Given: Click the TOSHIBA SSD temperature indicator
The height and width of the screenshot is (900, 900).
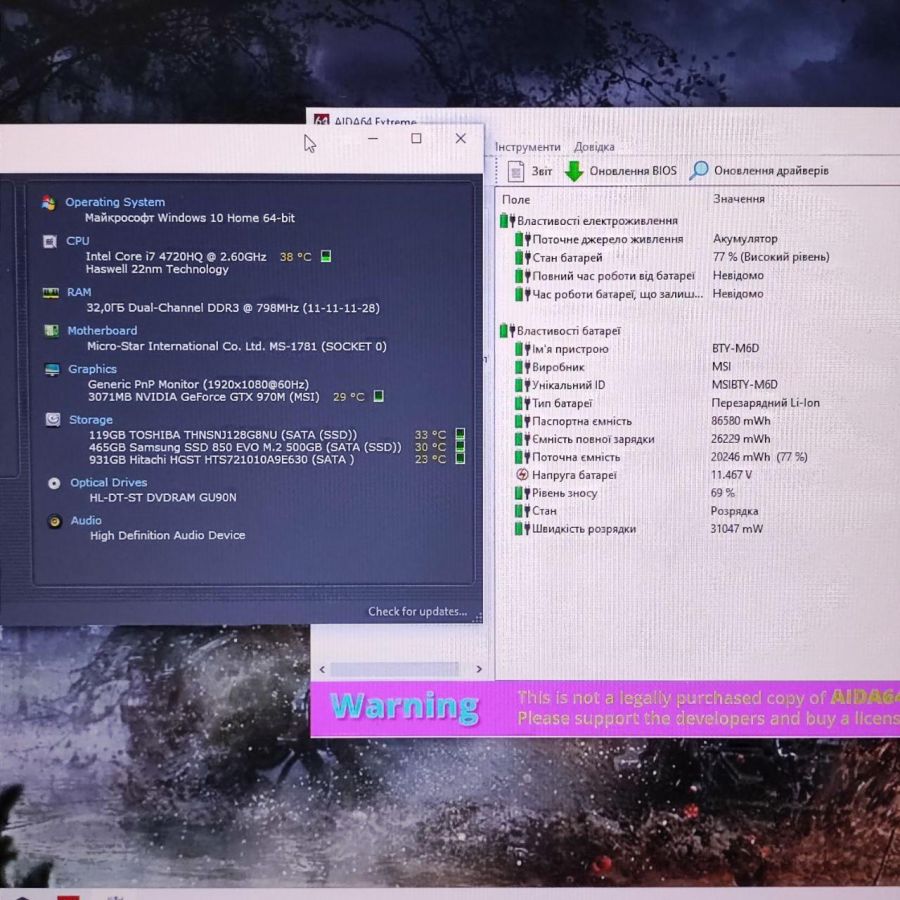Looking at the screenshot, I should (x=460, y=434).
